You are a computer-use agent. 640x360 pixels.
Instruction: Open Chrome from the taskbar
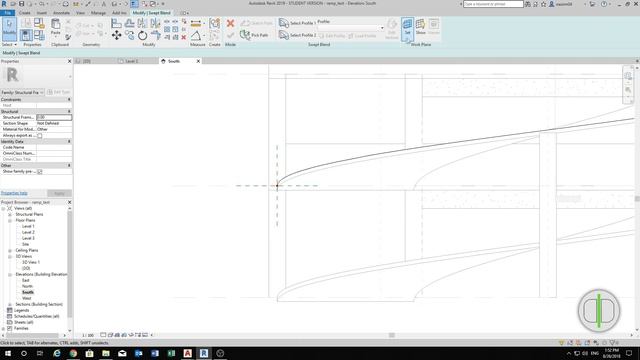click(x=73, y=353)
